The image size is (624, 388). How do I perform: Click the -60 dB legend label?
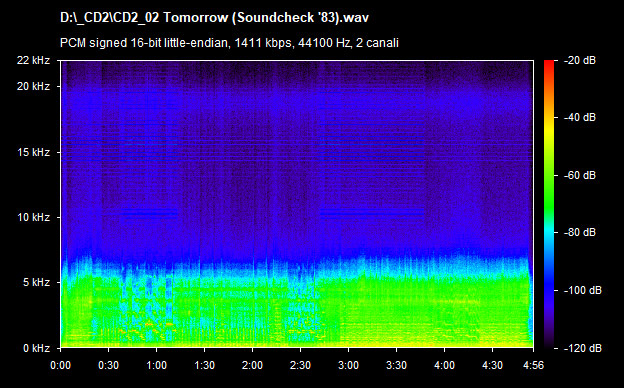(x=580, y=175)
